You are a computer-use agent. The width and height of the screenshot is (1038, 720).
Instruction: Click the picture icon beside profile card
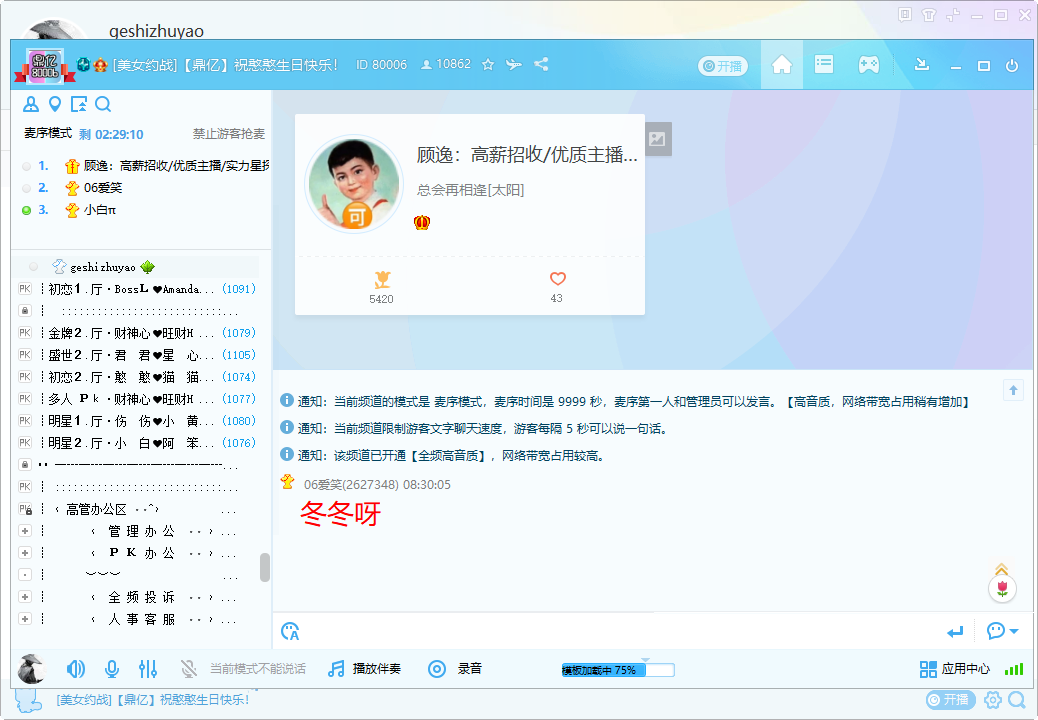coord(657,139)
